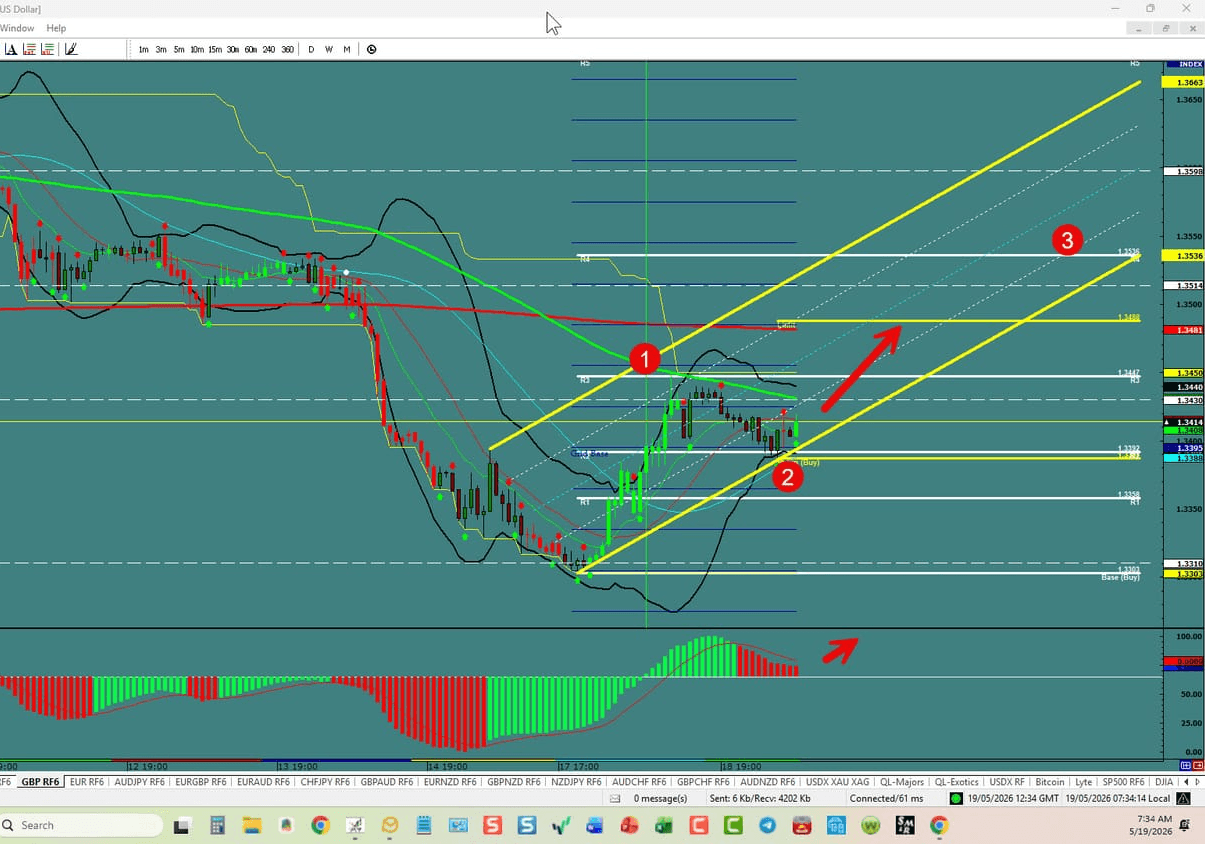Switch chart to 15m timeframe

[215, 49]
